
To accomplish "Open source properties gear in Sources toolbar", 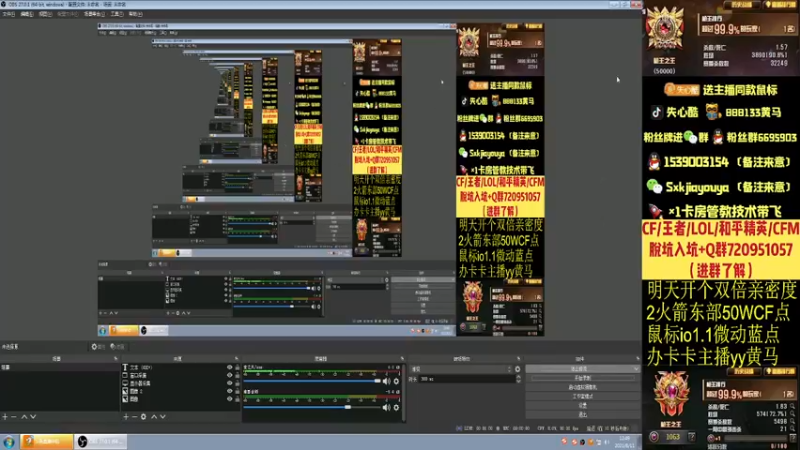I will pyautogui.click(x=143, y=417).
